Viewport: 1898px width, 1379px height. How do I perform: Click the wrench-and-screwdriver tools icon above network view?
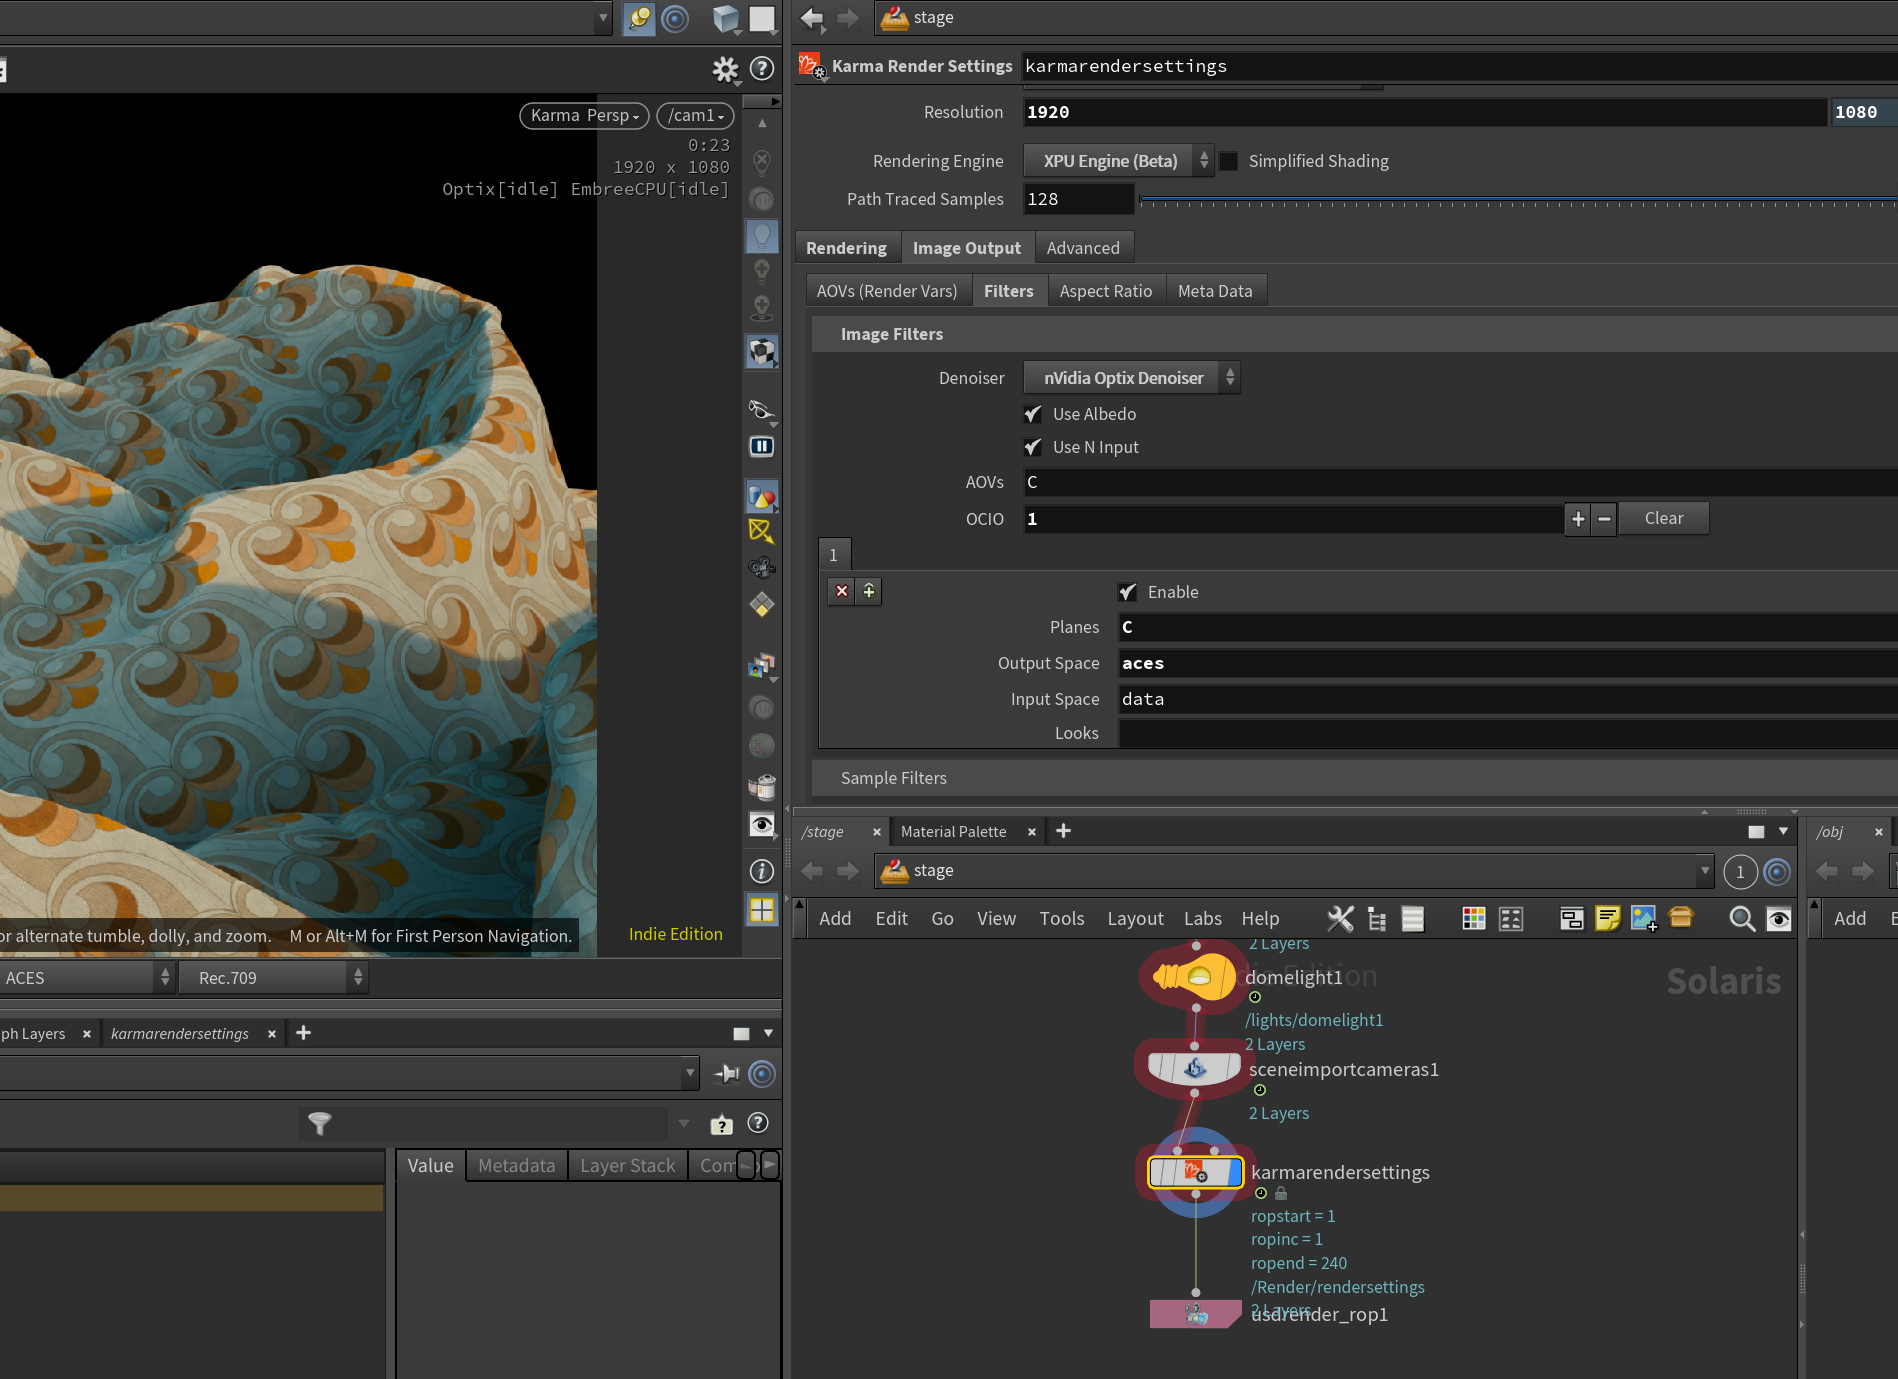[x=1340, y=918]
